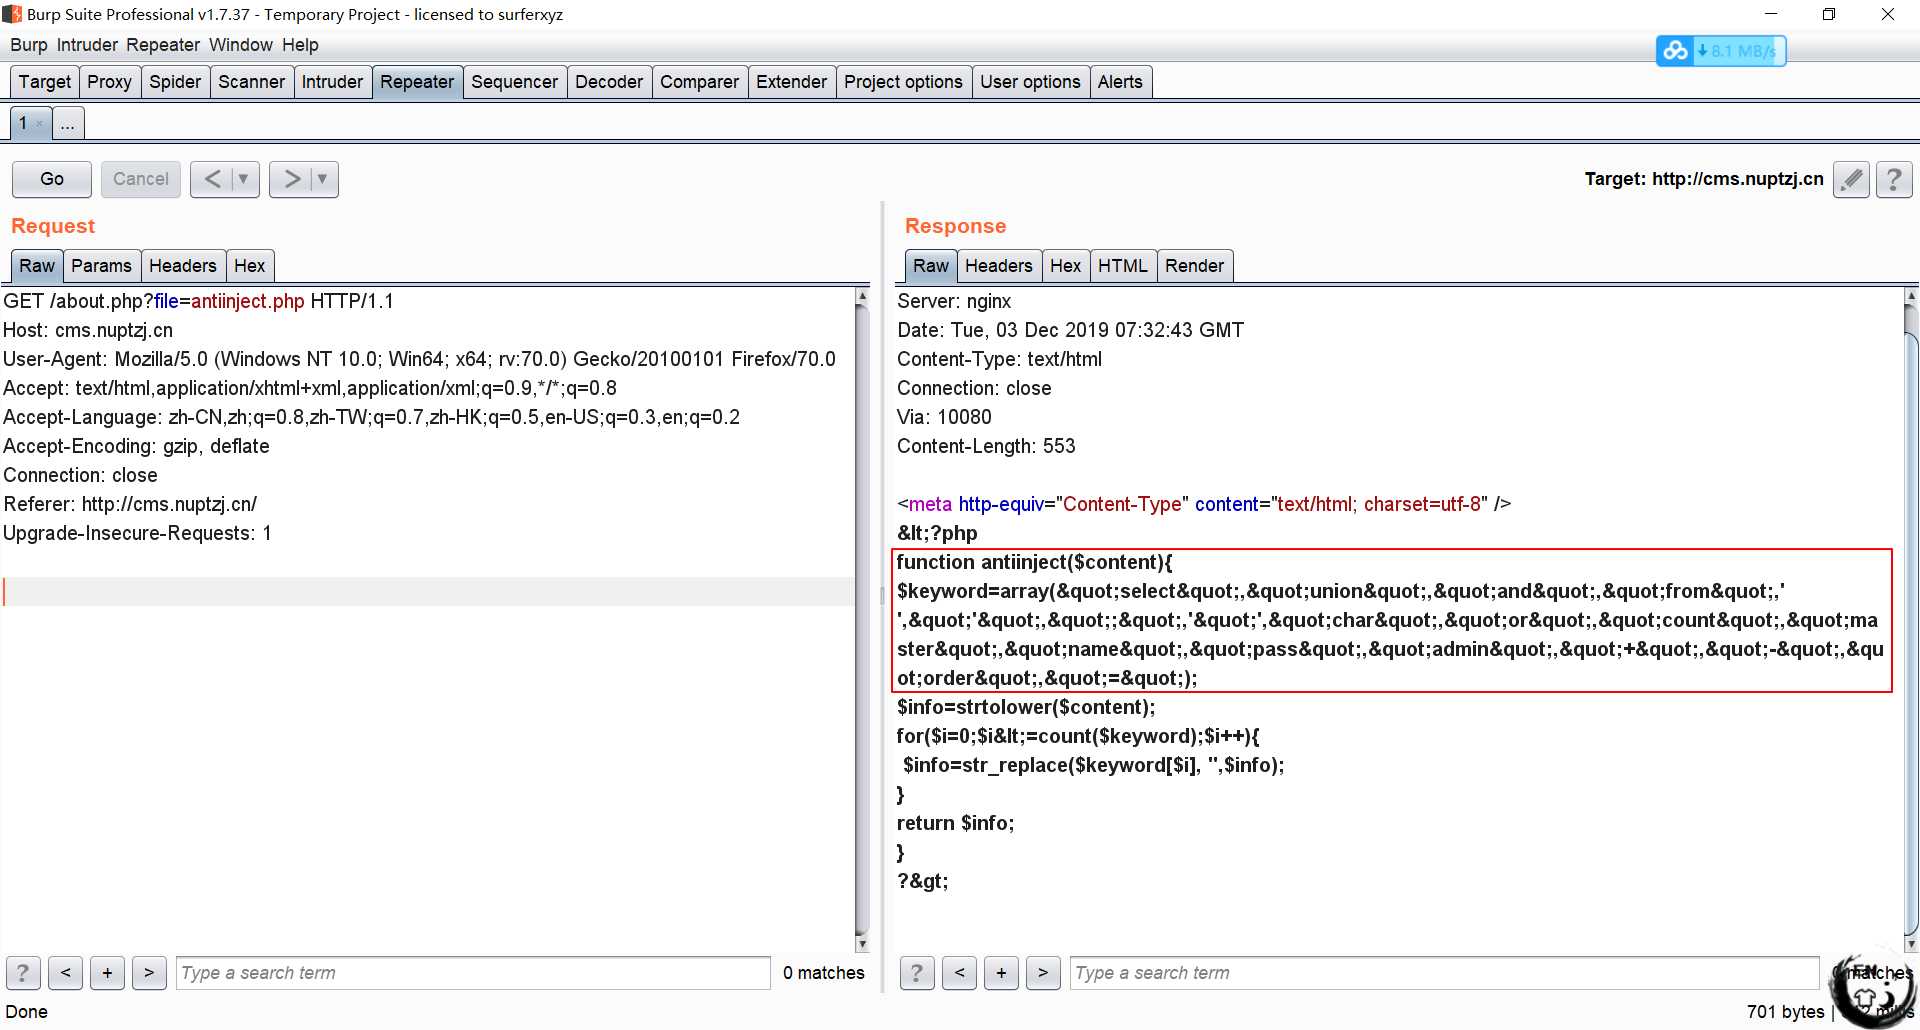1920x1030 pixels.
Task: Open the Help menu
Action: 300,45
